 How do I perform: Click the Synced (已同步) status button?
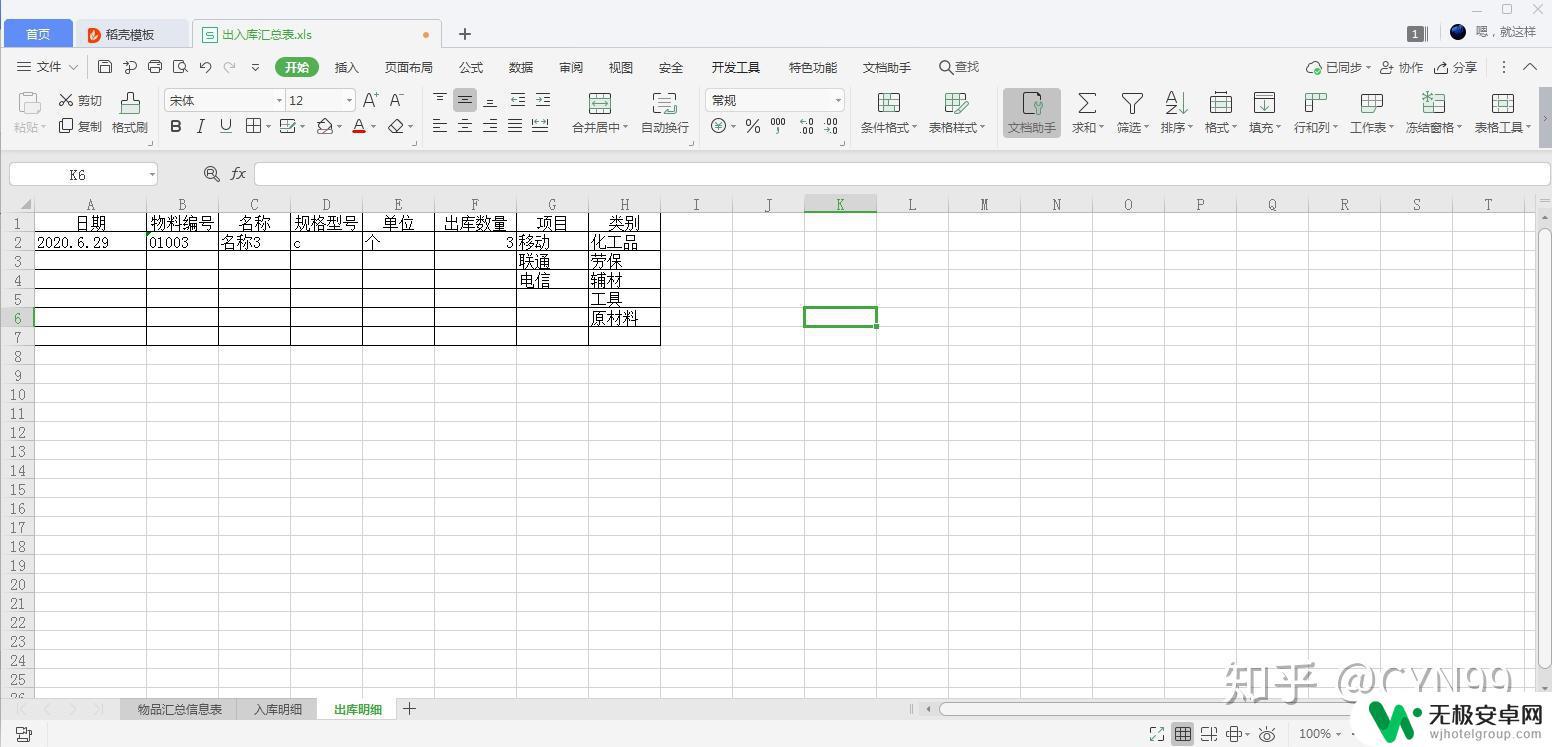tap(1338, 67)
